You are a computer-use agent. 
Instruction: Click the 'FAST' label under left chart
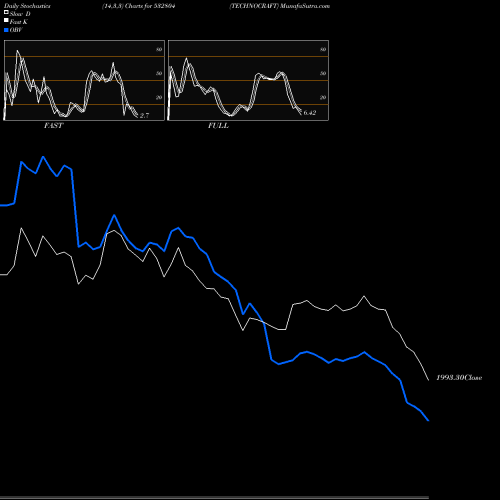54,126
